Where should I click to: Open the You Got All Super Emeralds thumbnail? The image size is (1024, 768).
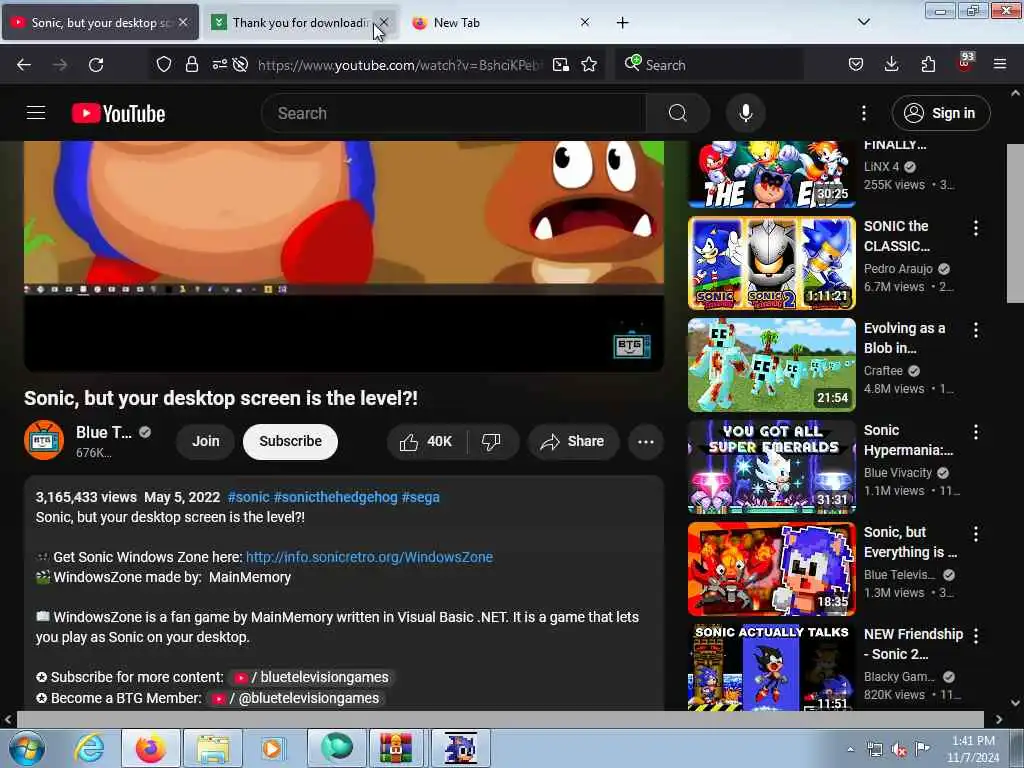coord(771,466)
